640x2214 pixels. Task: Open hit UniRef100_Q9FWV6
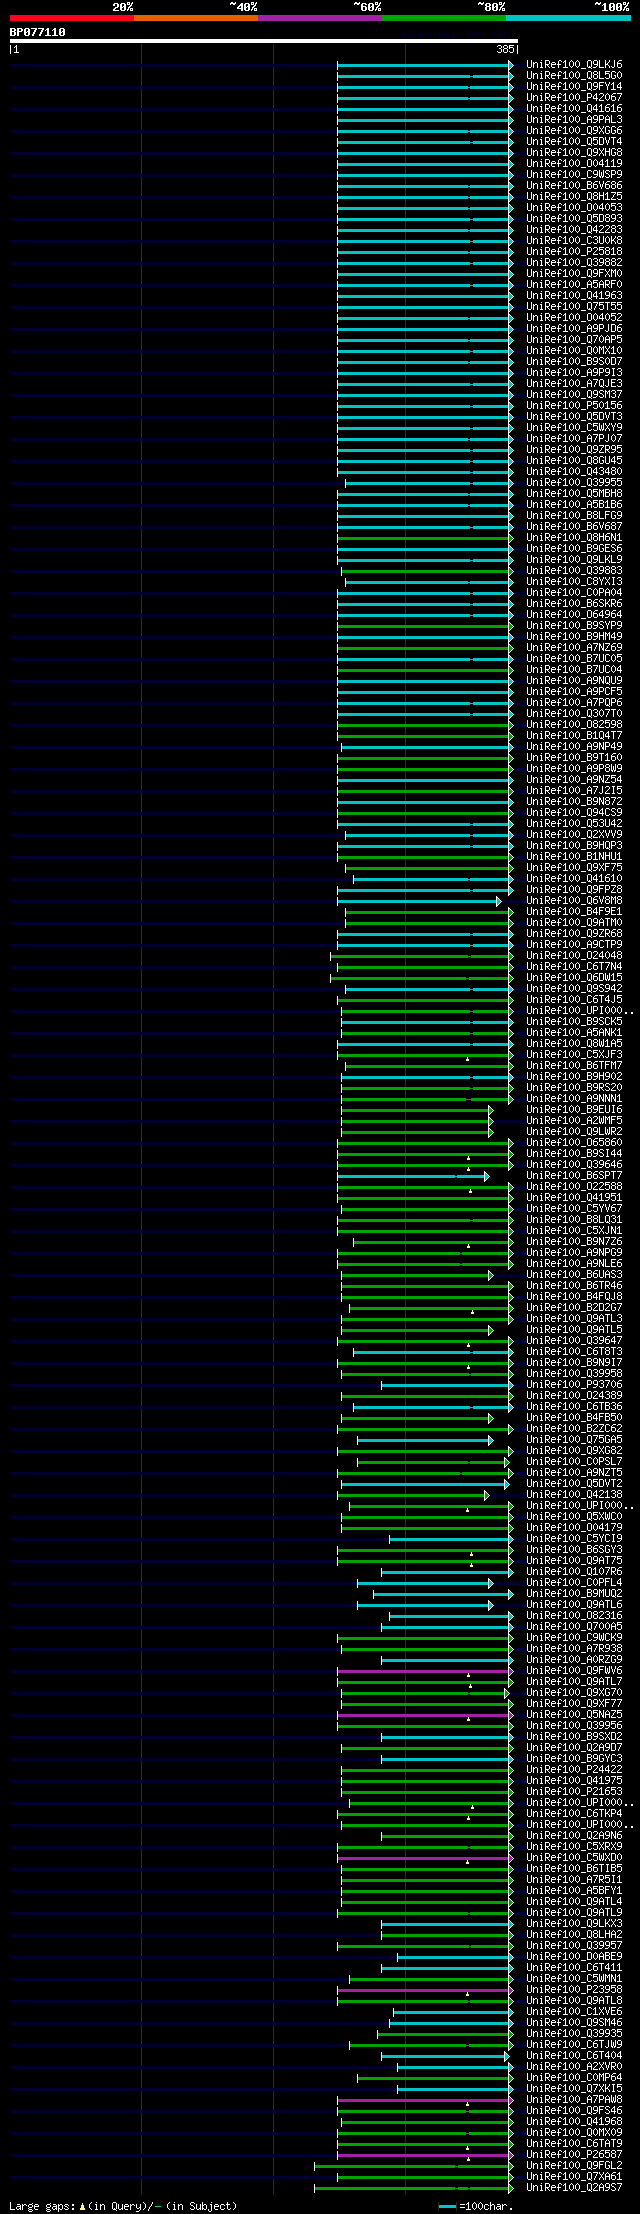tap(574, 1670)
